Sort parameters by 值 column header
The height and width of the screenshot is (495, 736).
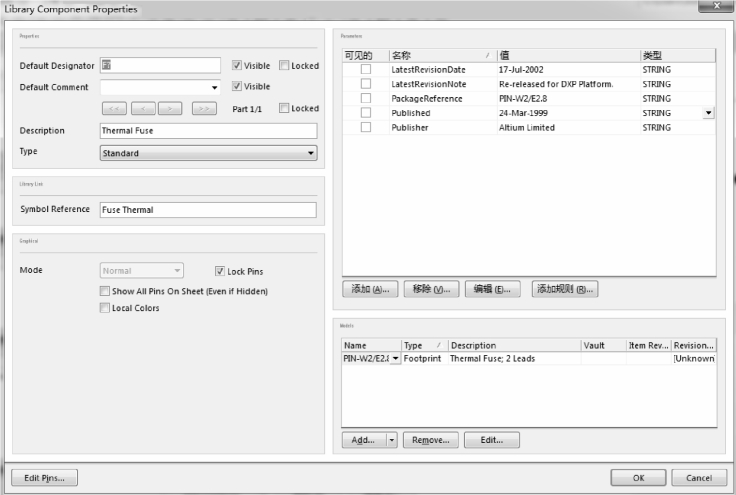pos(569,56)
